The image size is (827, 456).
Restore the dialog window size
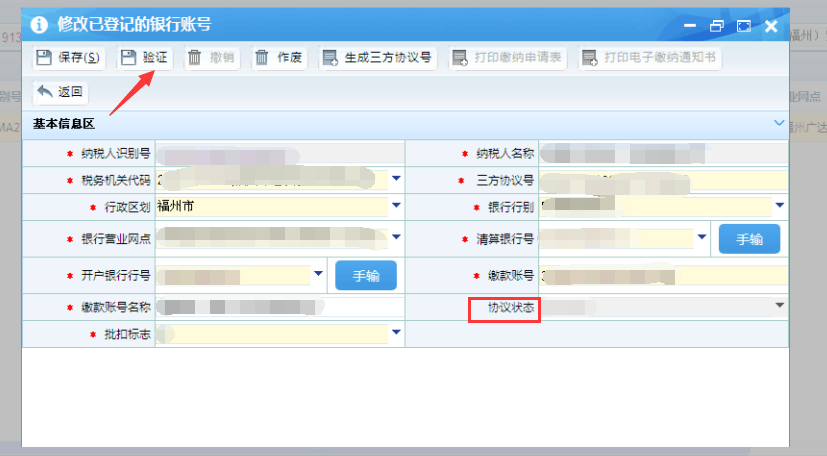[x=716, y=26]
